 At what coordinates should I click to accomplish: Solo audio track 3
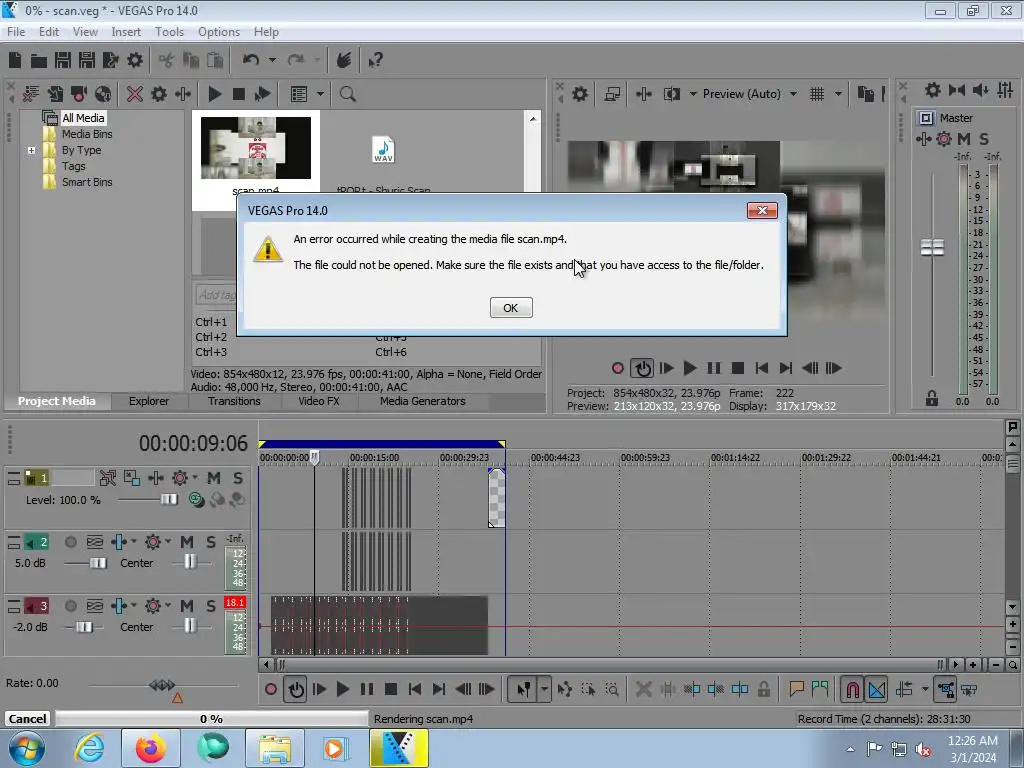(210, 606)
